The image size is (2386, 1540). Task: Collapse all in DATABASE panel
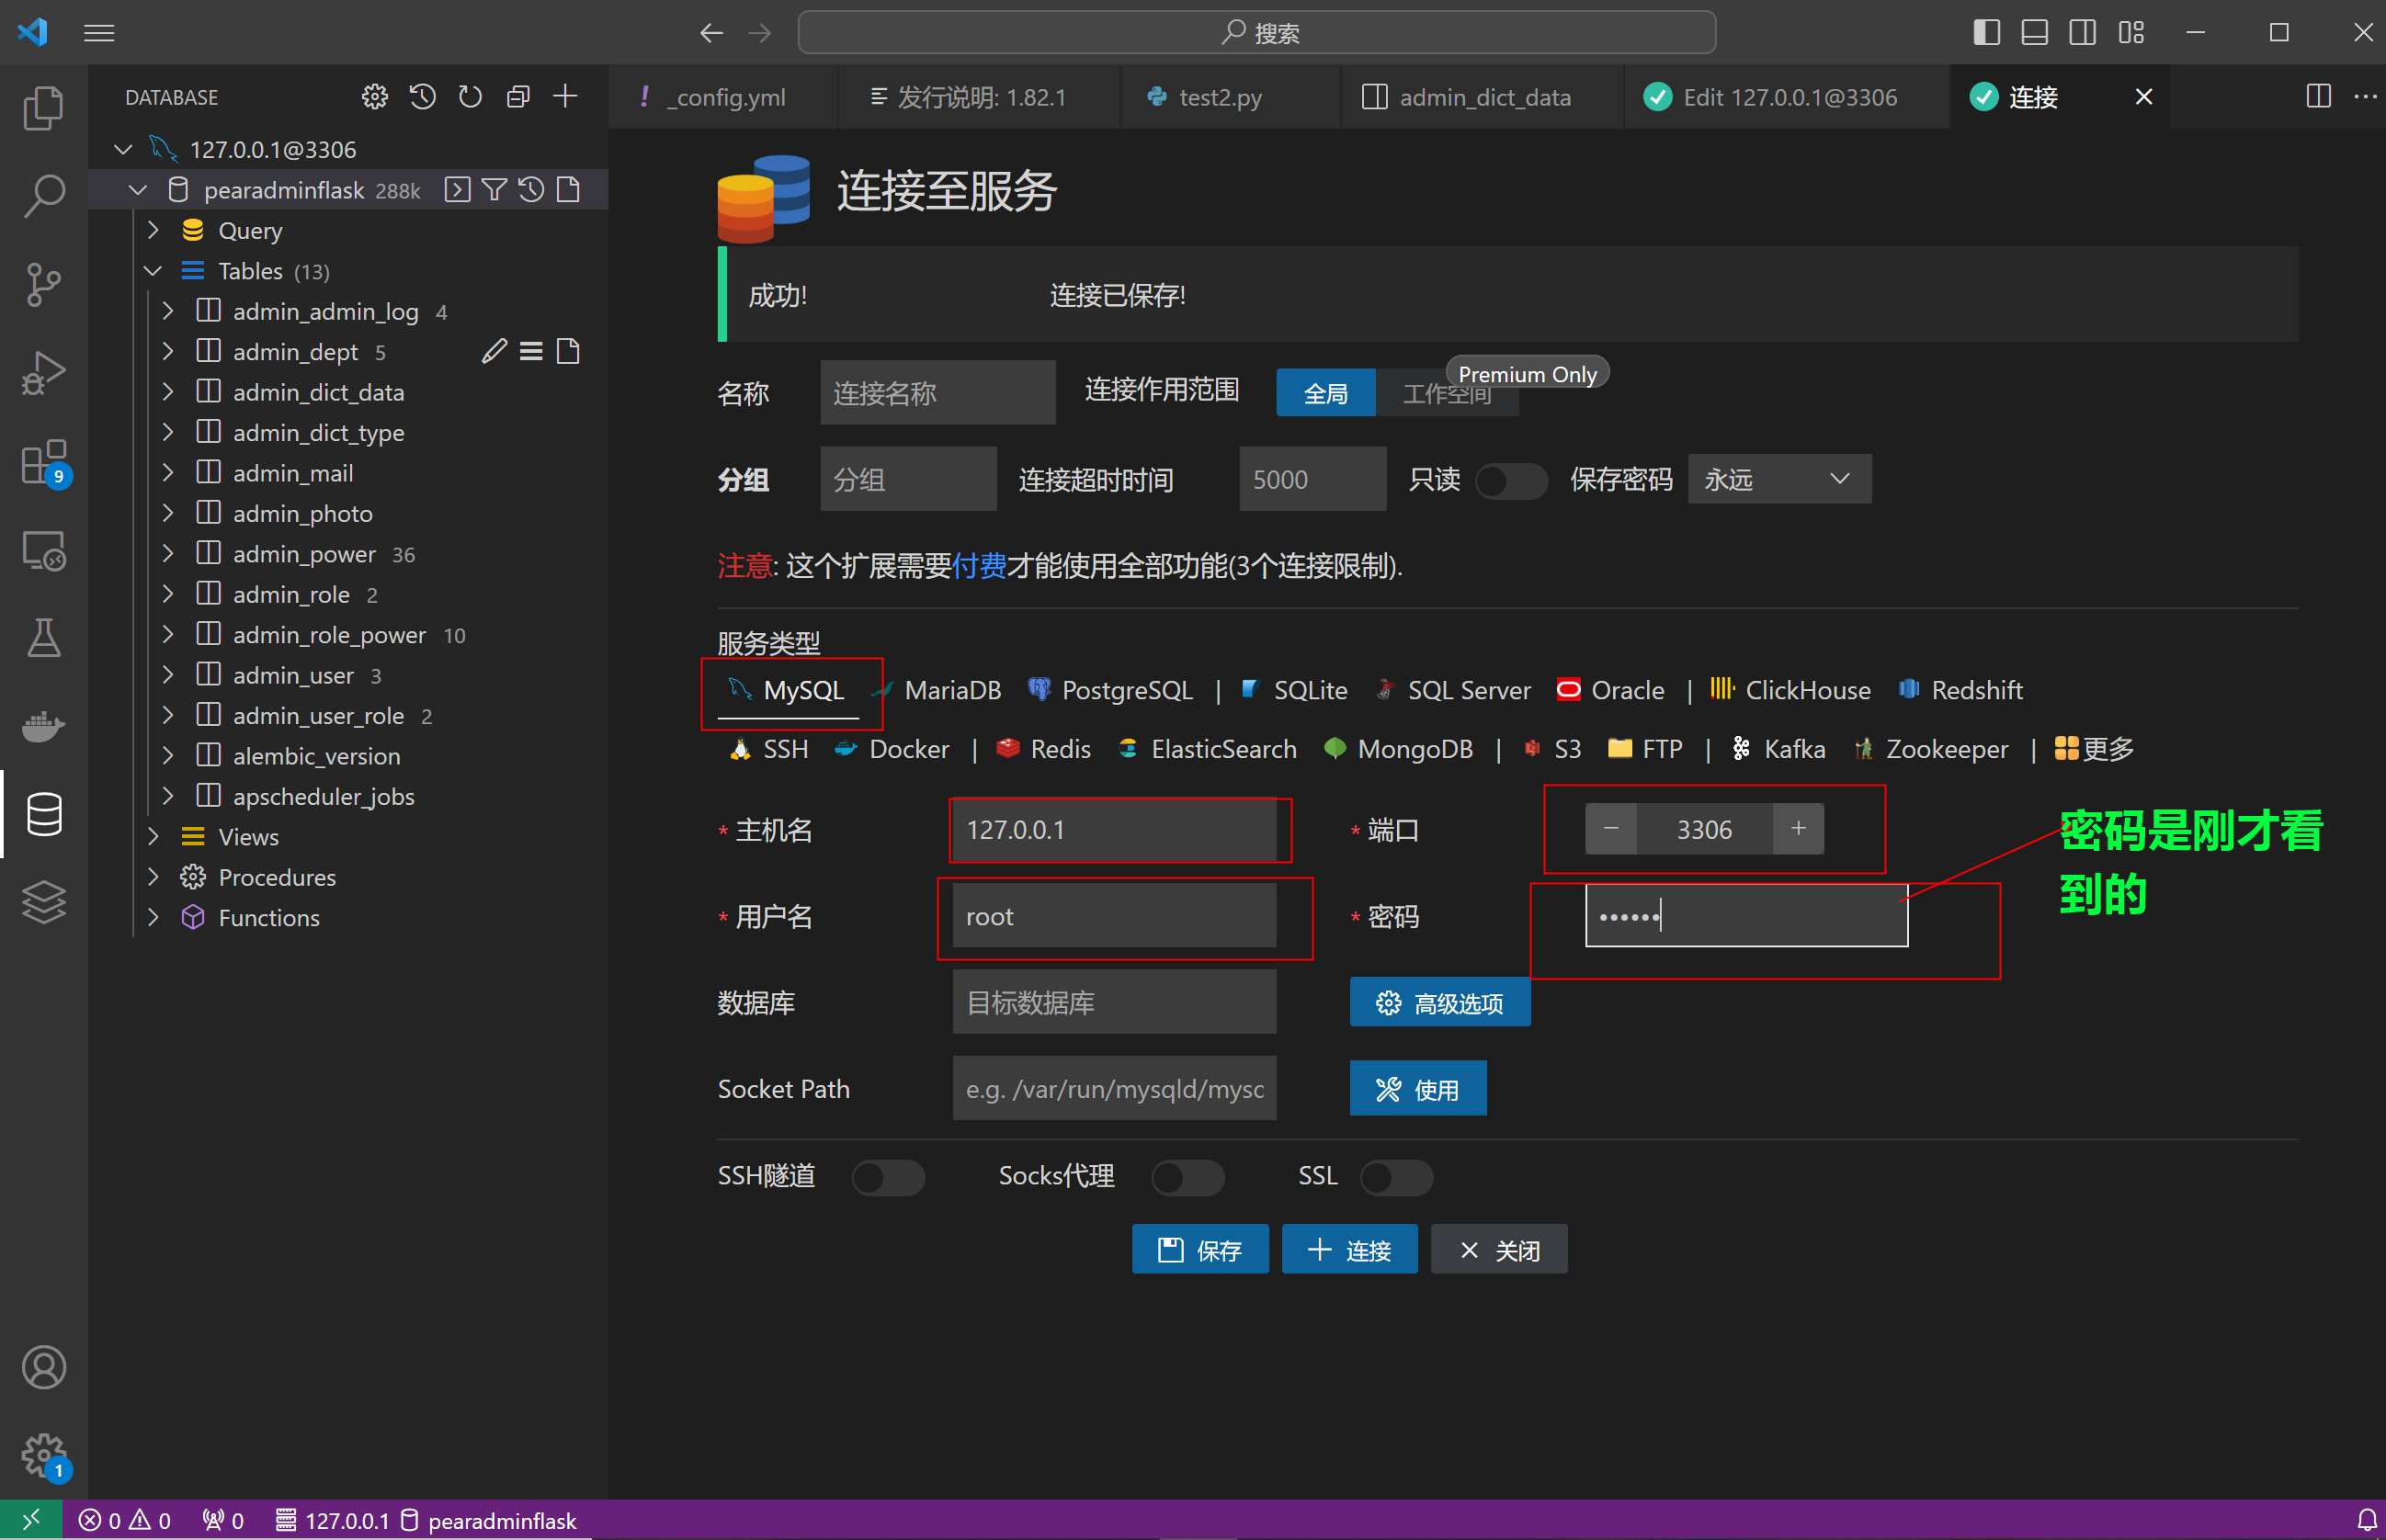pyautogui.click(x=518, y=97)
